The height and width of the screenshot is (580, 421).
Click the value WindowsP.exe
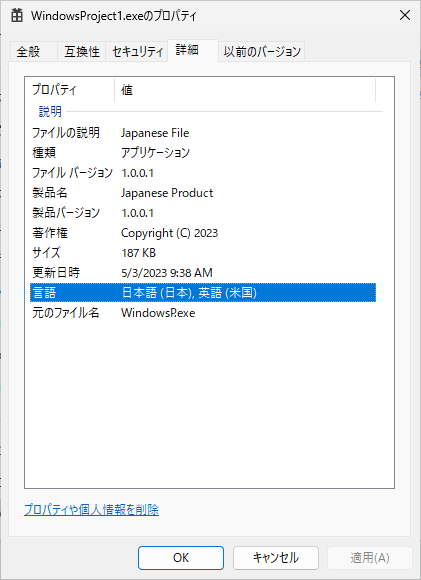(158, 313)
